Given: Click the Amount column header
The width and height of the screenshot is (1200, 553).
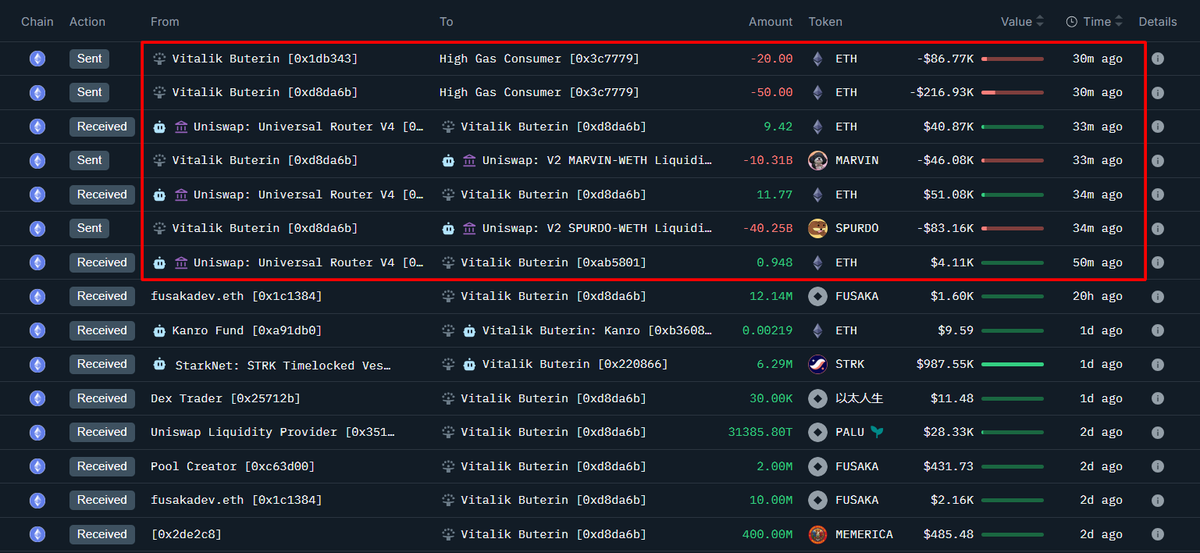Looking at the screenshot, I should (x=770, y=21).
